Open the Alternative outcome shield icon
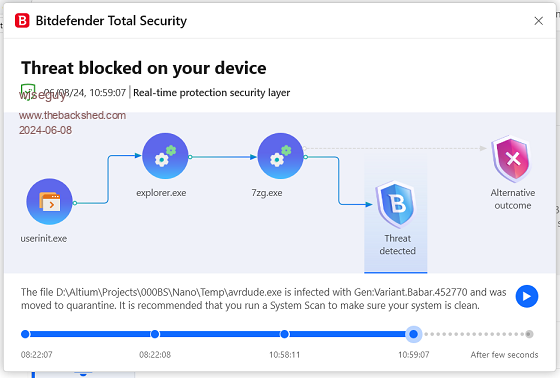This screenshot has width=560, height=378. [x=511, y=159]
